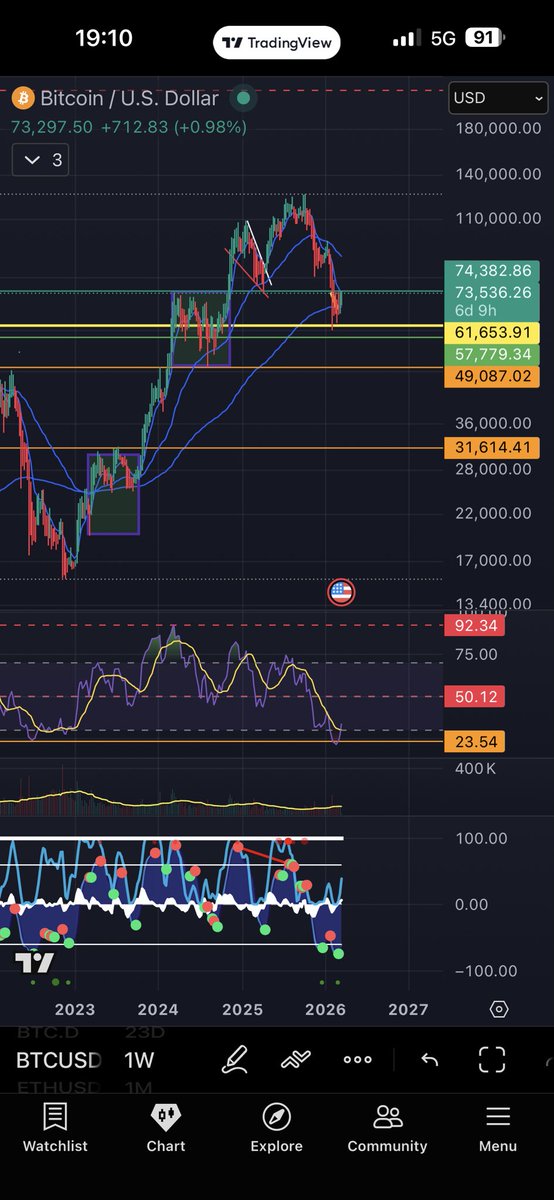The width and height of the screenshot is (554, 1200).
Task: Tap the US flag economic event marker
Action: pos(341,592)
